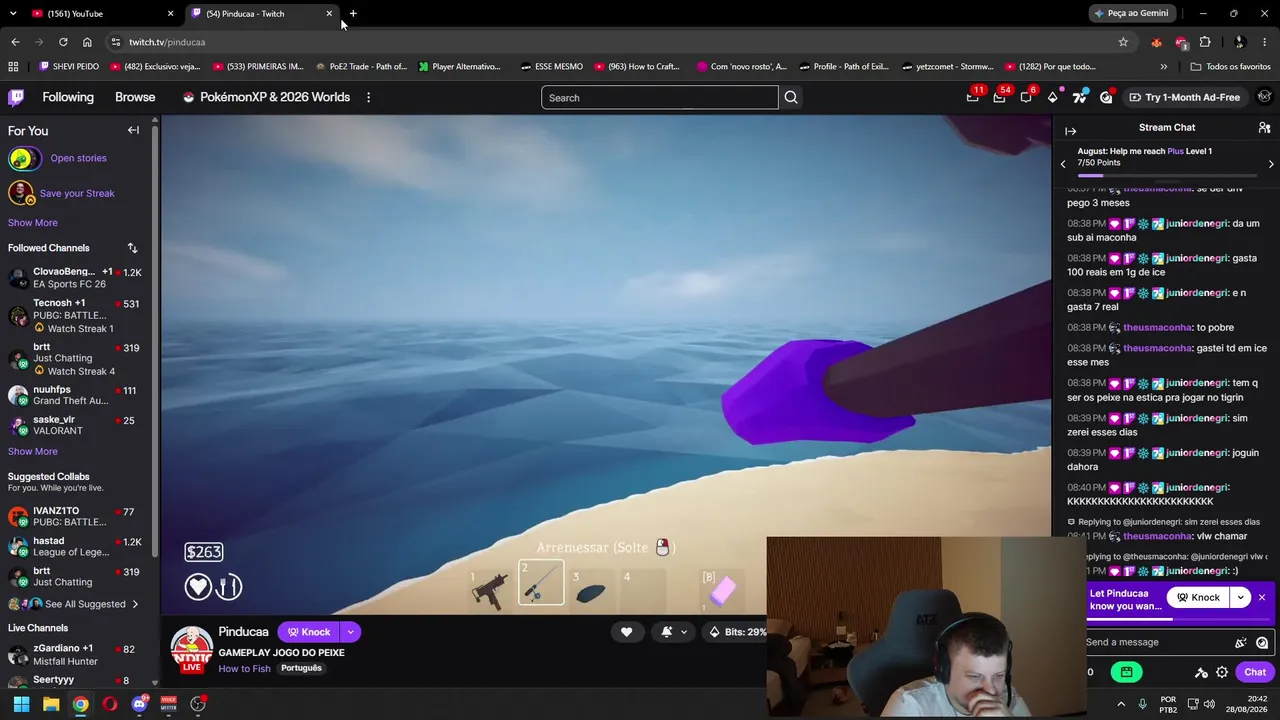Focus the Send a message chat input
Image resolution: width=1280 pixels, height=720 pixels.
tap(1158, 643)
